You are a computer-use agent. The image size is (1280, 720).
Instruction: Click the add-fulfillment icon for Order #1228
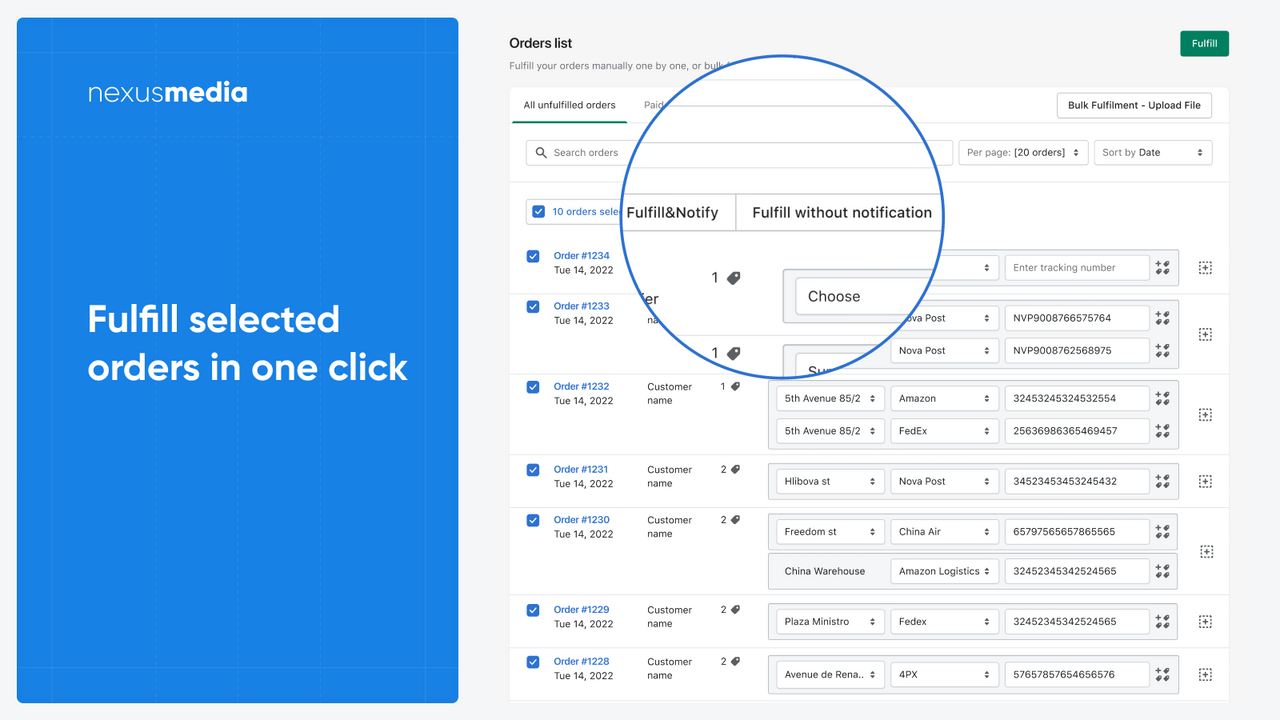(1205, 674)
